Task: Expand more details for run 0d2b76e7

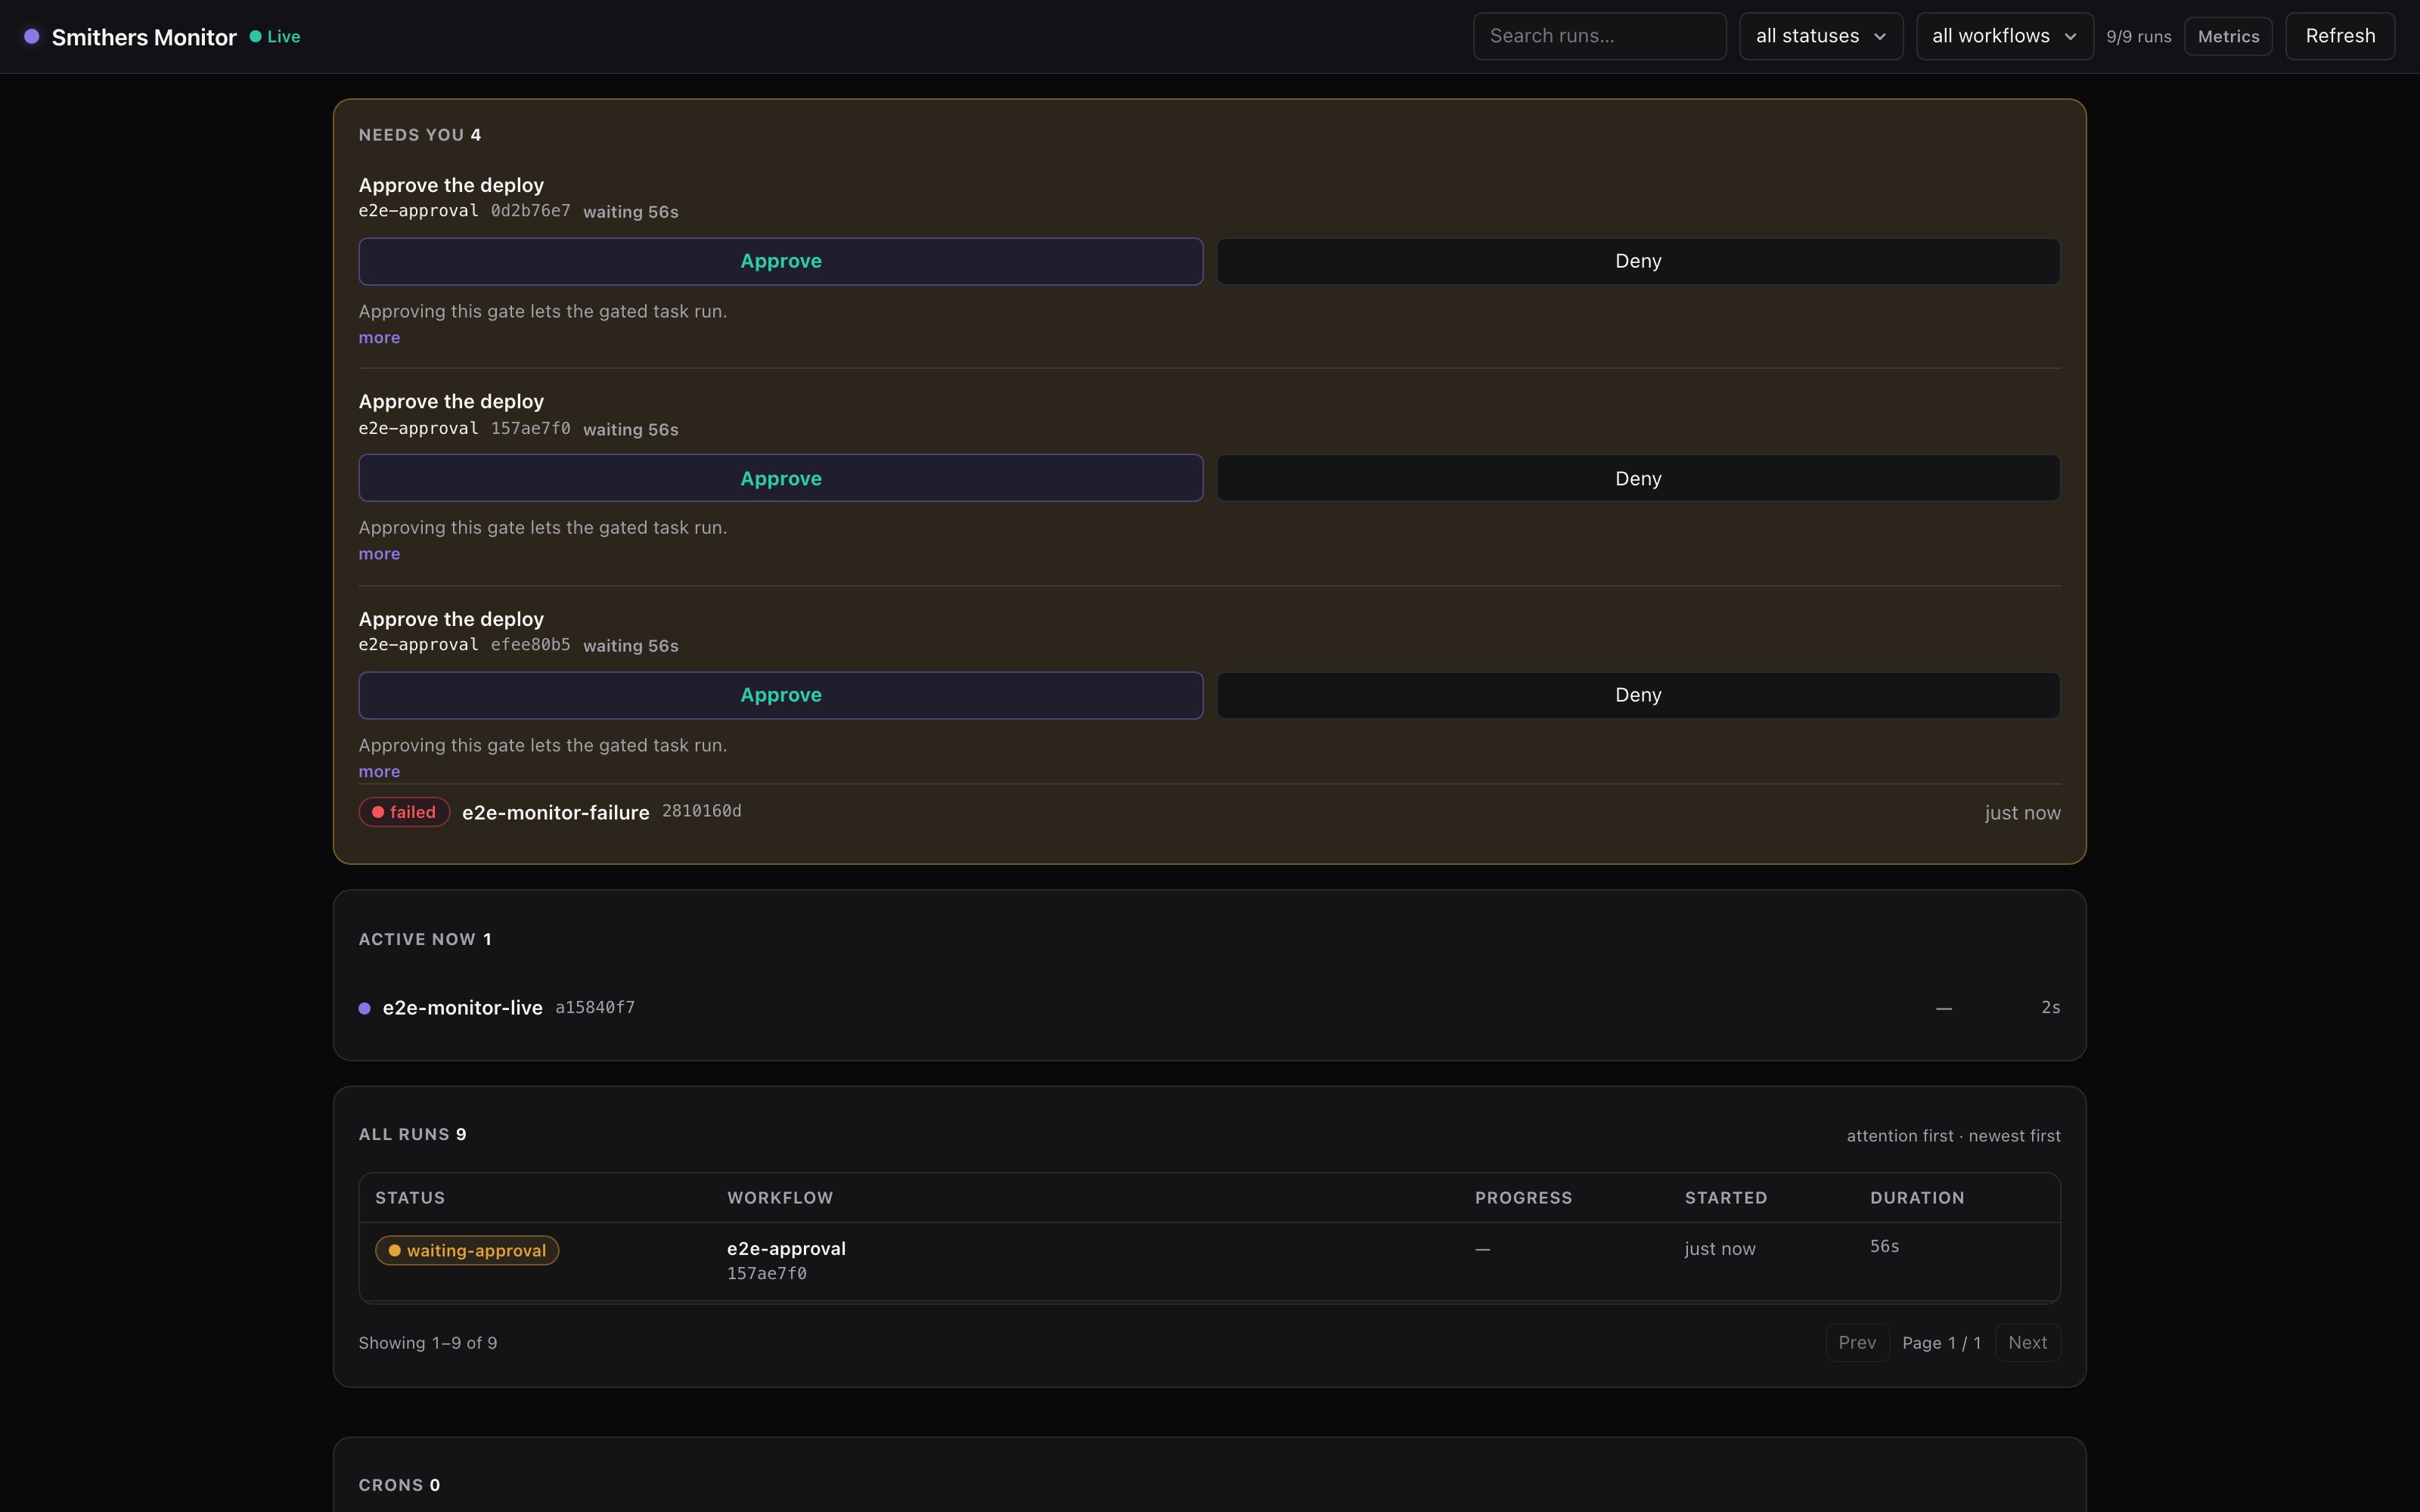Action: click(x=379, y=338)
